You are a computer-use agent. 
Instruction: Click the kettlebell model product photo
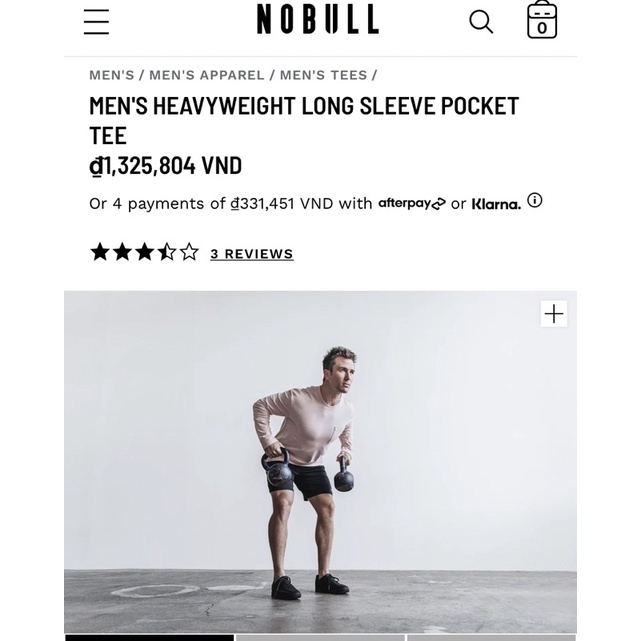[320, 462]
